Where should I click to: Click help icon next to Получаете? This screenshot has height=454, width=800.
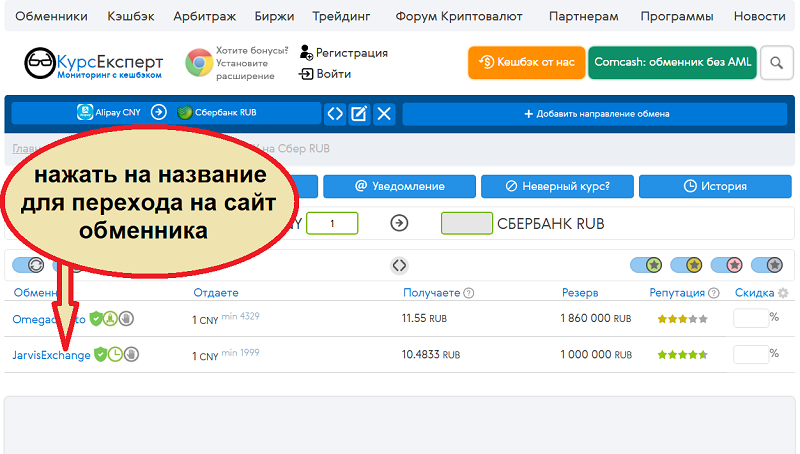[x=469, y=293]
